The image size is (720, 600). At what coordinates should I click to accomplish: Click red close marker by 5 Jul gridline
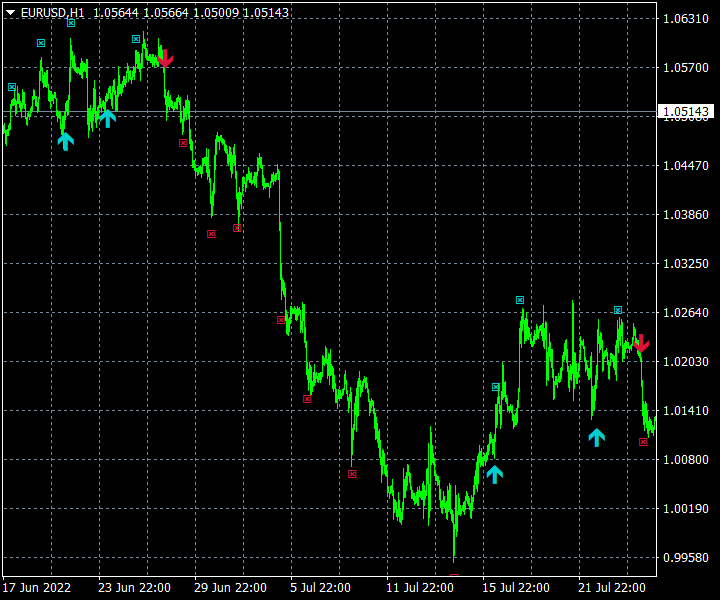281,320
